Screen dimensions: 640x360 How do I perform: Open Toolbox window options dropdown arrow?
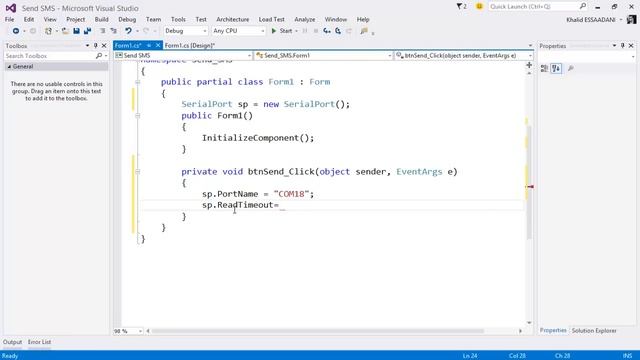coord(87,46)
